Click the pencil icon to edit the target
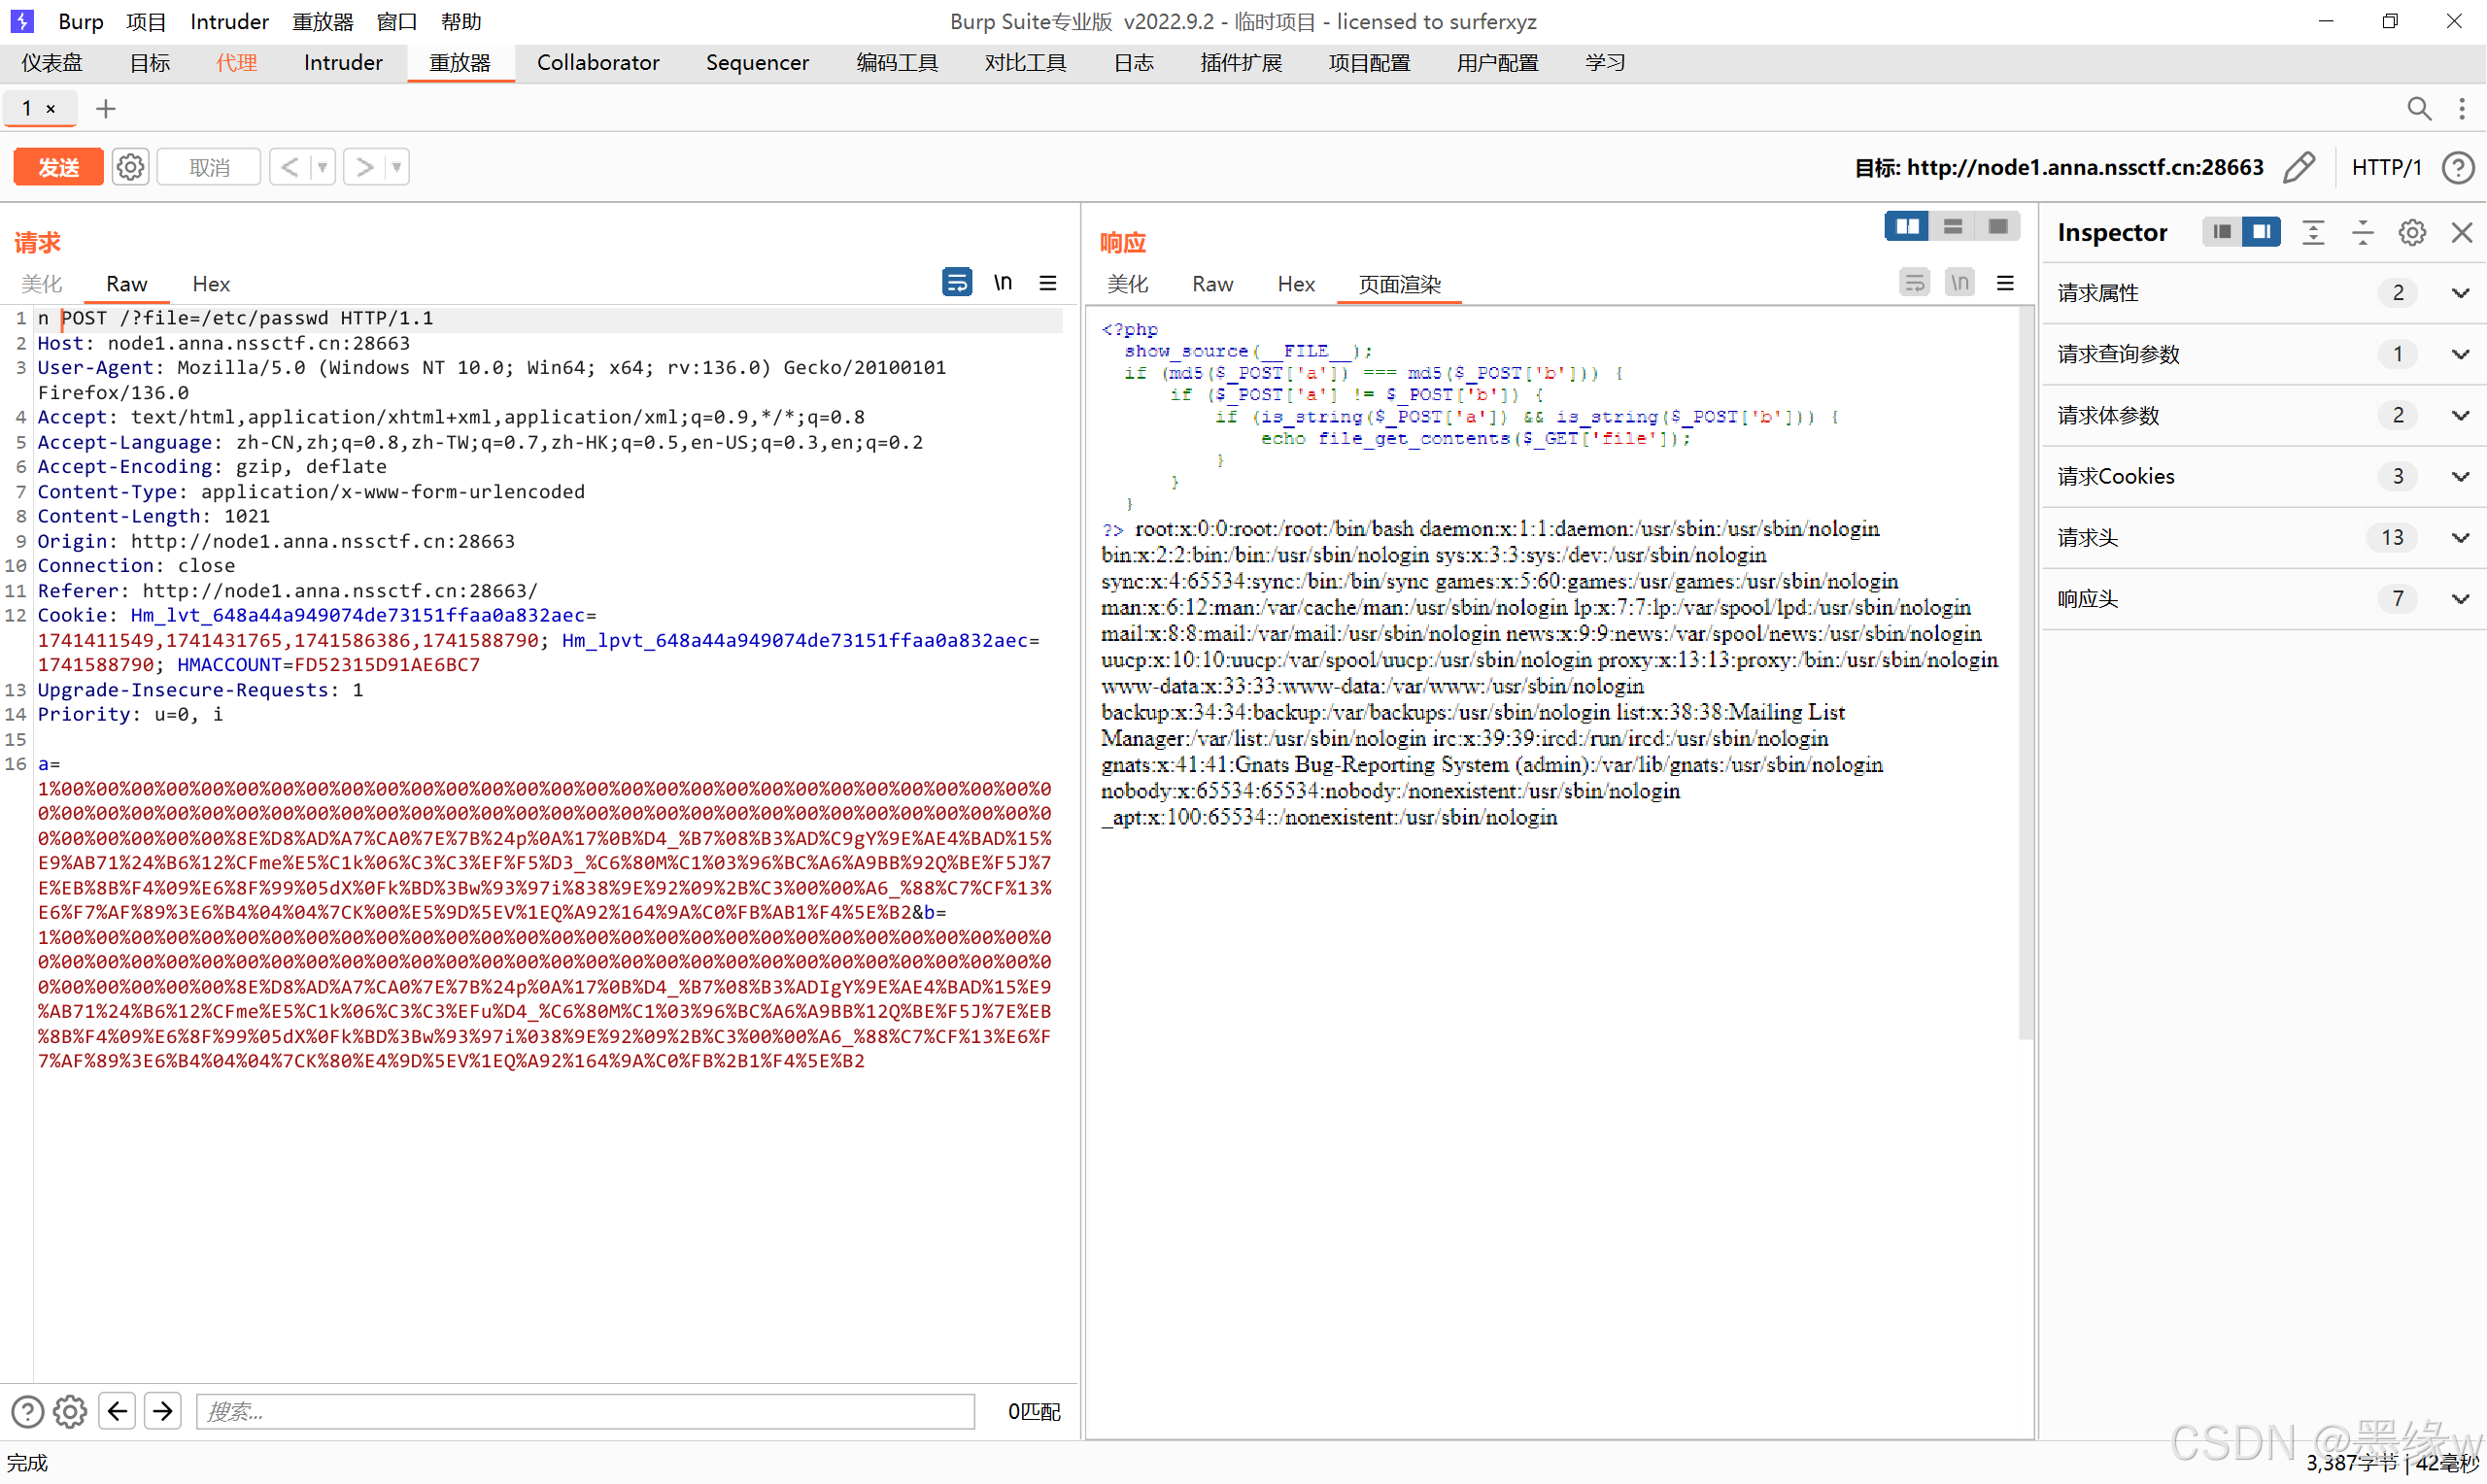This screenshot has width=2487, height=1484. [2299, 167]
